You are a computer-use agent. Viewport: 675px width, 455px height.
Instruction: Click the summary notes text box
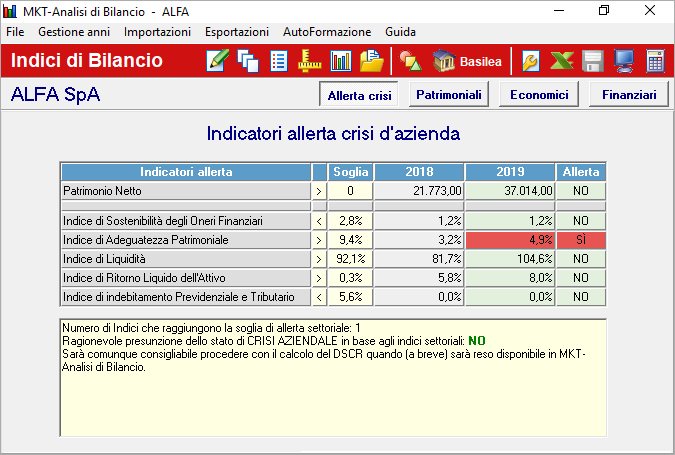click(333, 378)
